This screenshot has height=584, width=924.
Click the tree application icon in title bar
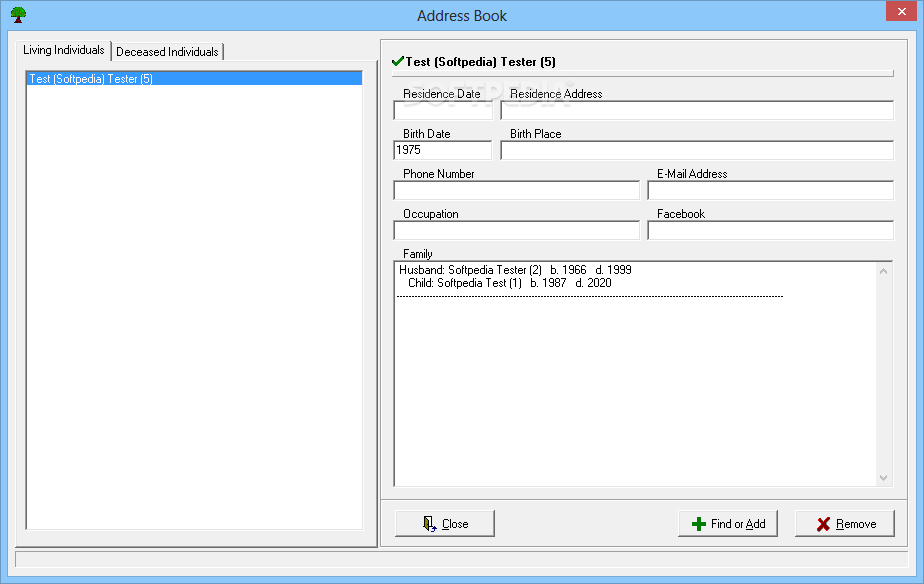coord(18,15)
